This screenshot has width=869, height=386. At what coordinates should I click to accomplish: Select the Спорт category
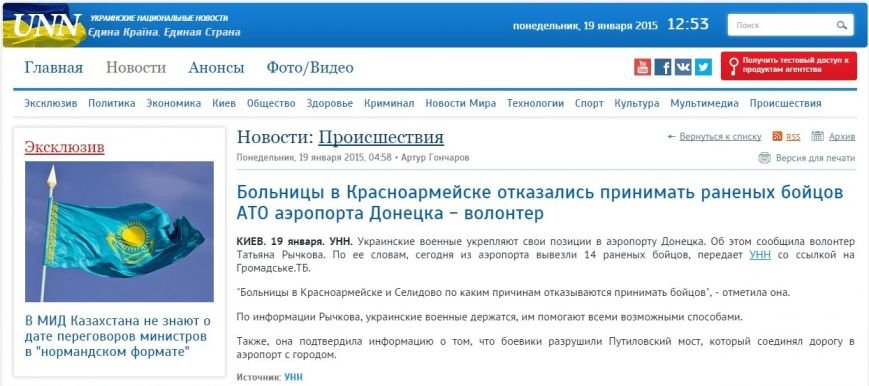coord(589,103)
